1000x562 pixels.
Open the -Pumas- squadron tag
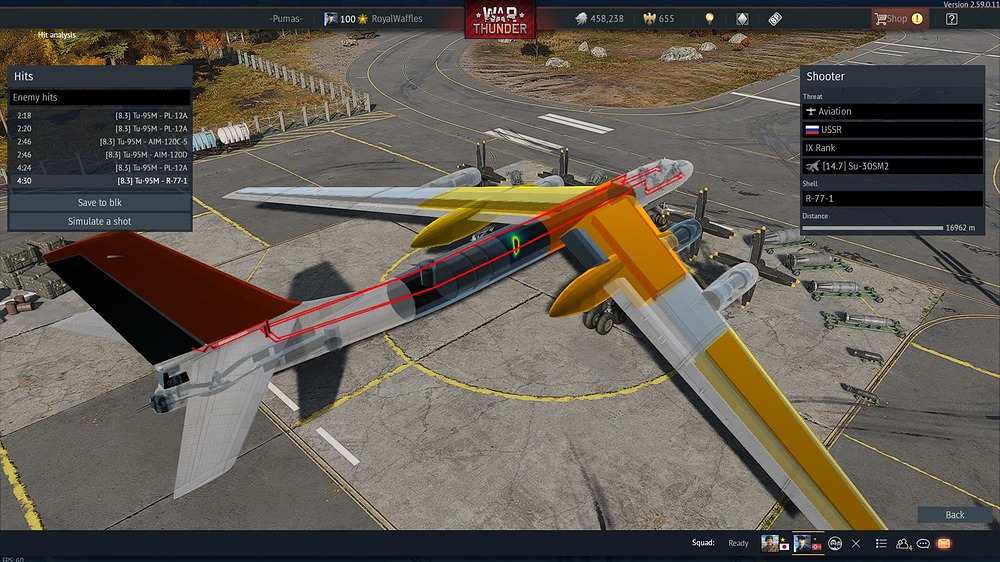click(x=286, y=18)
